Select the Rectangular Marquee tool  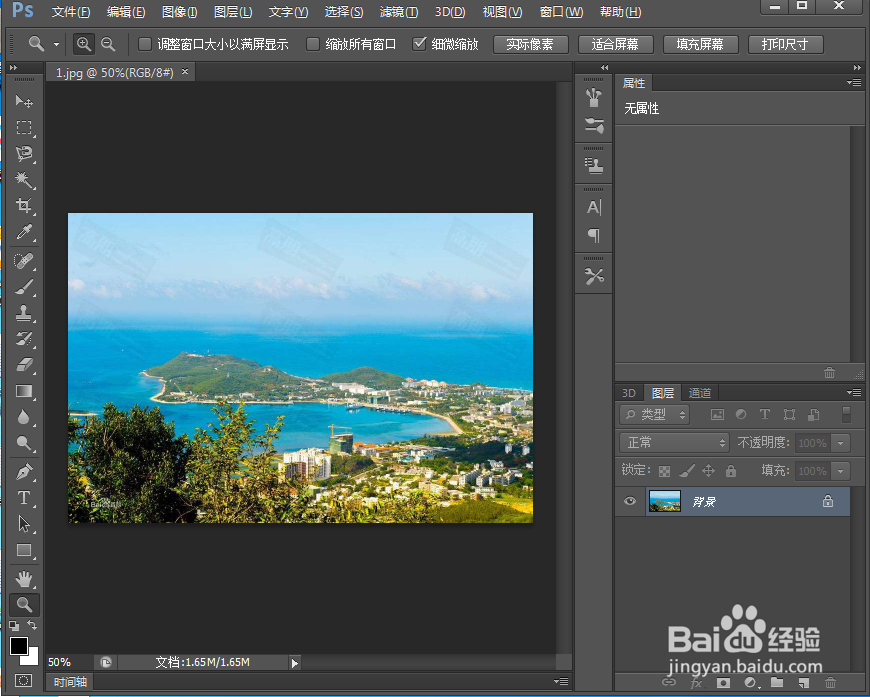pyautogui.click(x=24, y=128)
